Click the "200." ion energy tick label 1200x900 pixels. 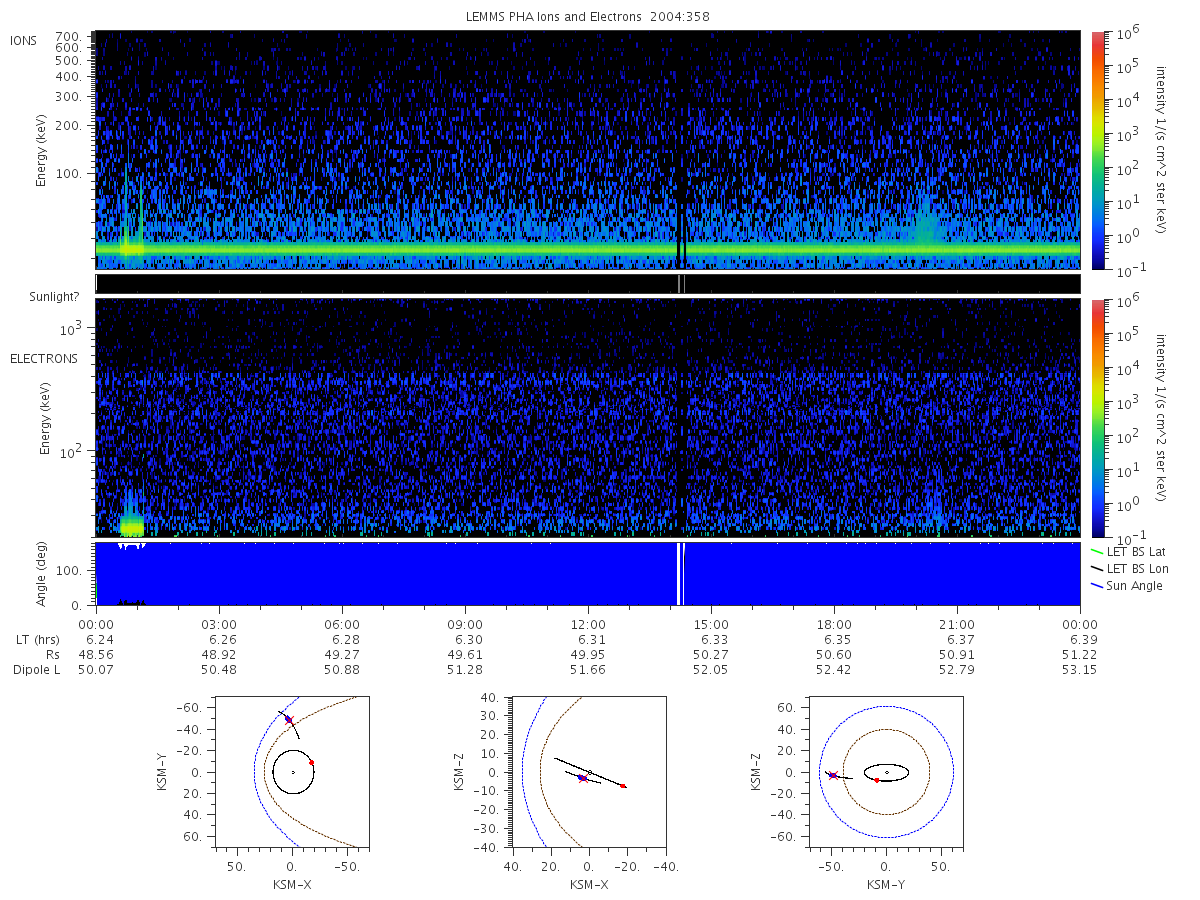pyautogui.click(x=69, y=126)
